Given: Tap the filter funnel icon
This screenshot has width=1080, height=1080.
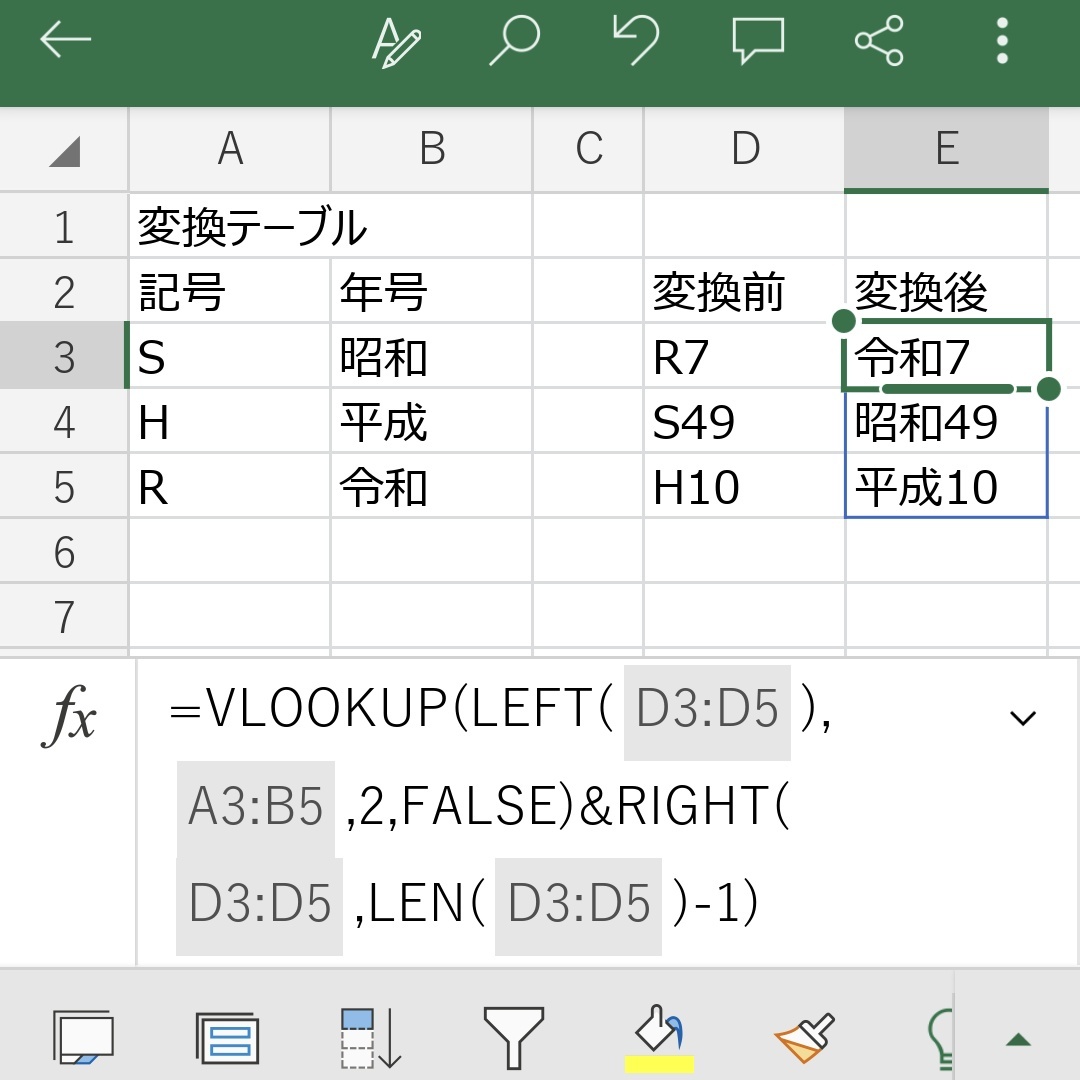Looking at the screenshot, I should click(514, 1039).
